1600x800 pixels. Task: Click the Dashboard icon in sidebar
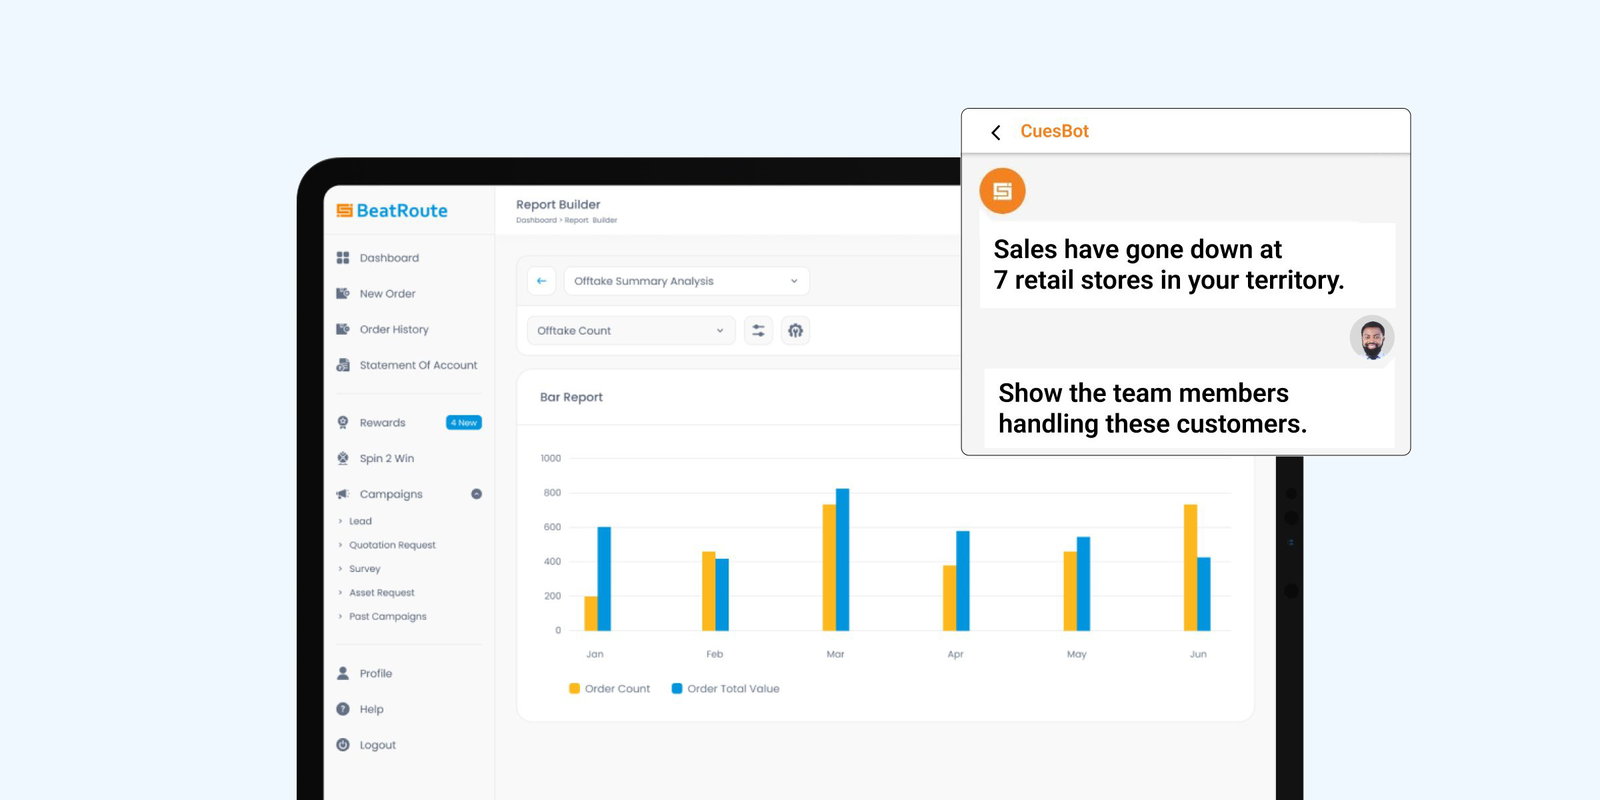pyautogui.click(x=343, y=258)
